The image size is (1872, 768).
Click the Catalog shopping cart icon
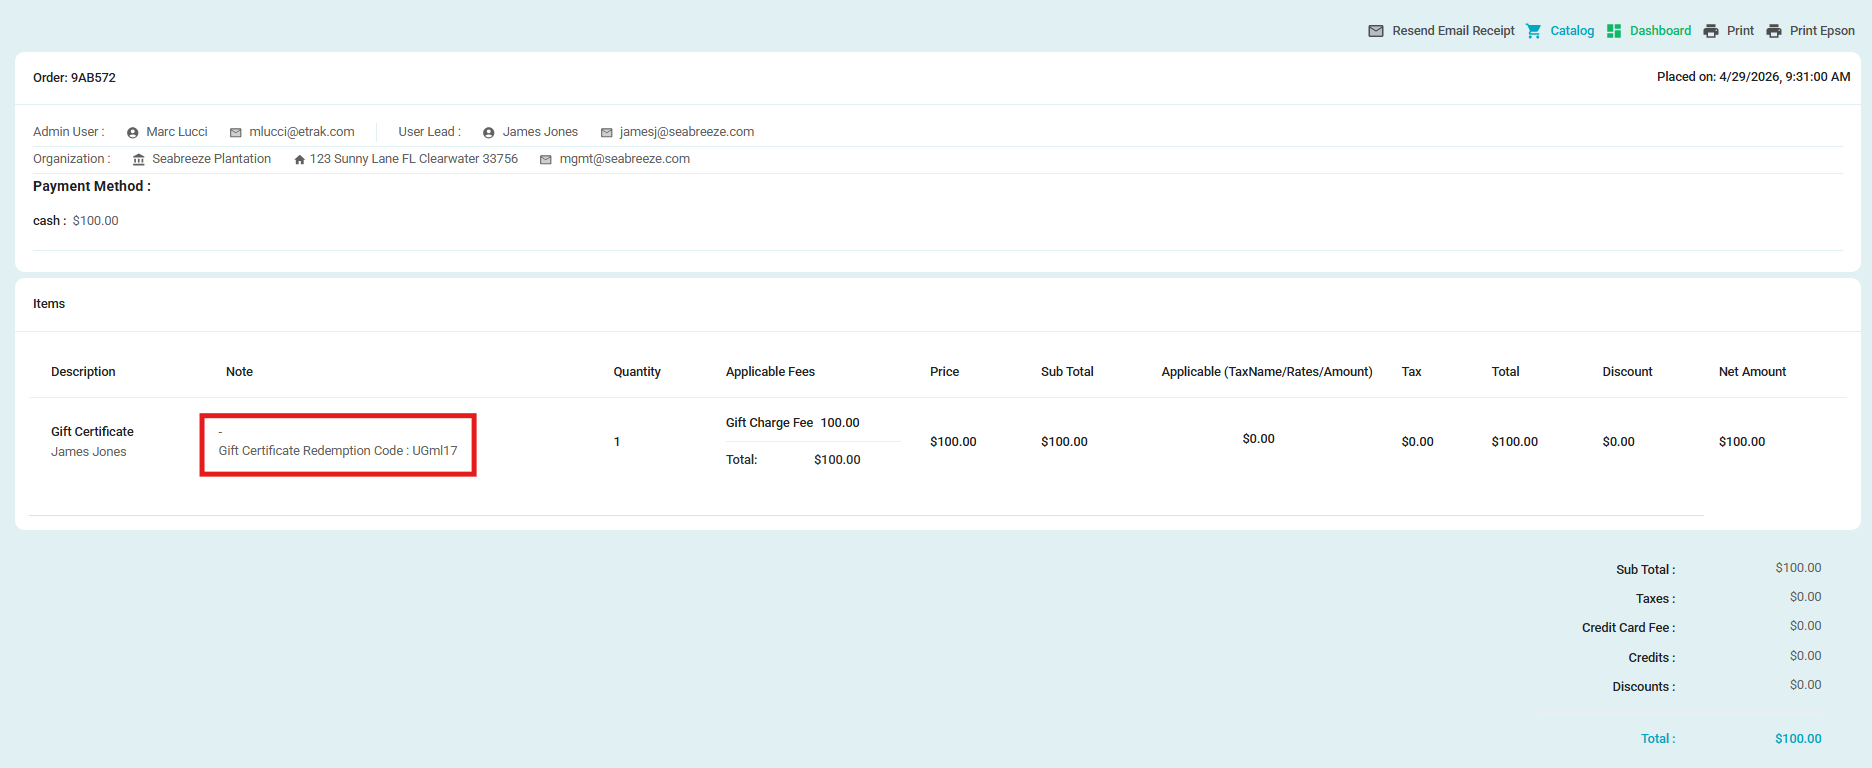(x=1534, y=31)
